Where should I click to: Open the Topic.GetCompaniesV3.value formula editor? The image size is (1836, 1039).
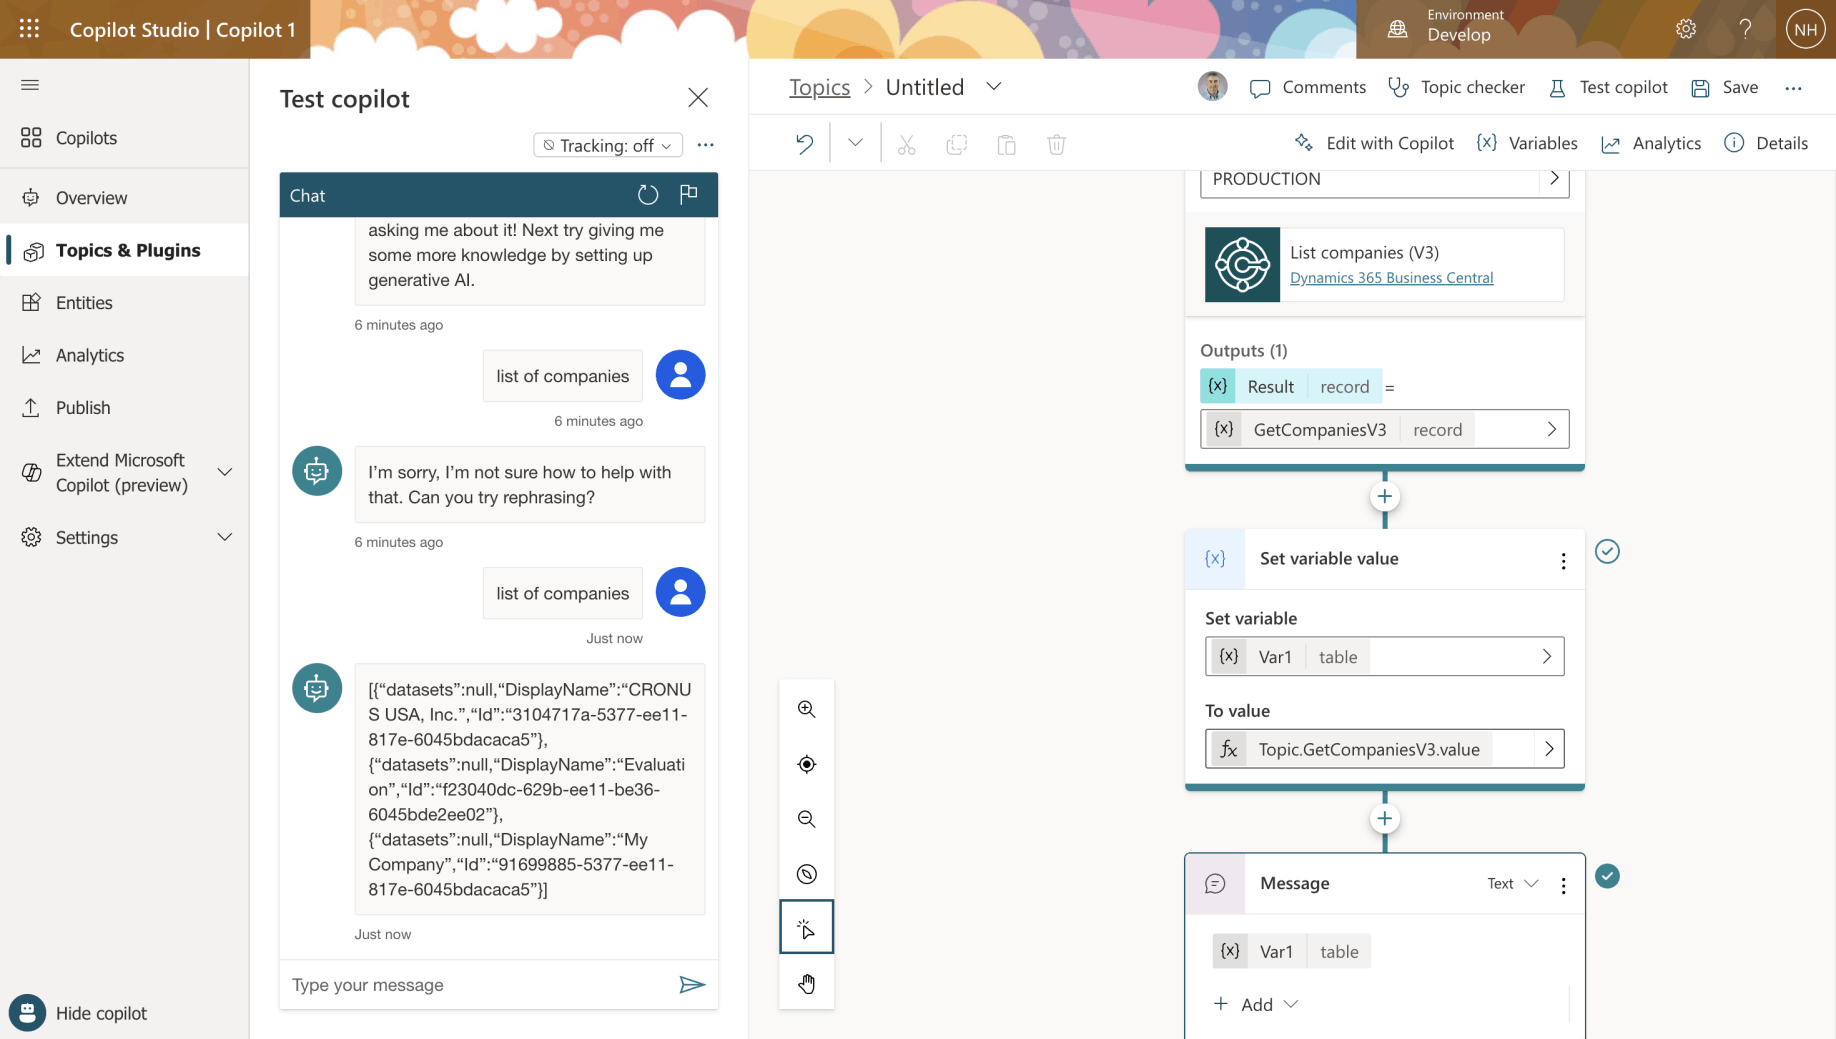point(1385,749)
